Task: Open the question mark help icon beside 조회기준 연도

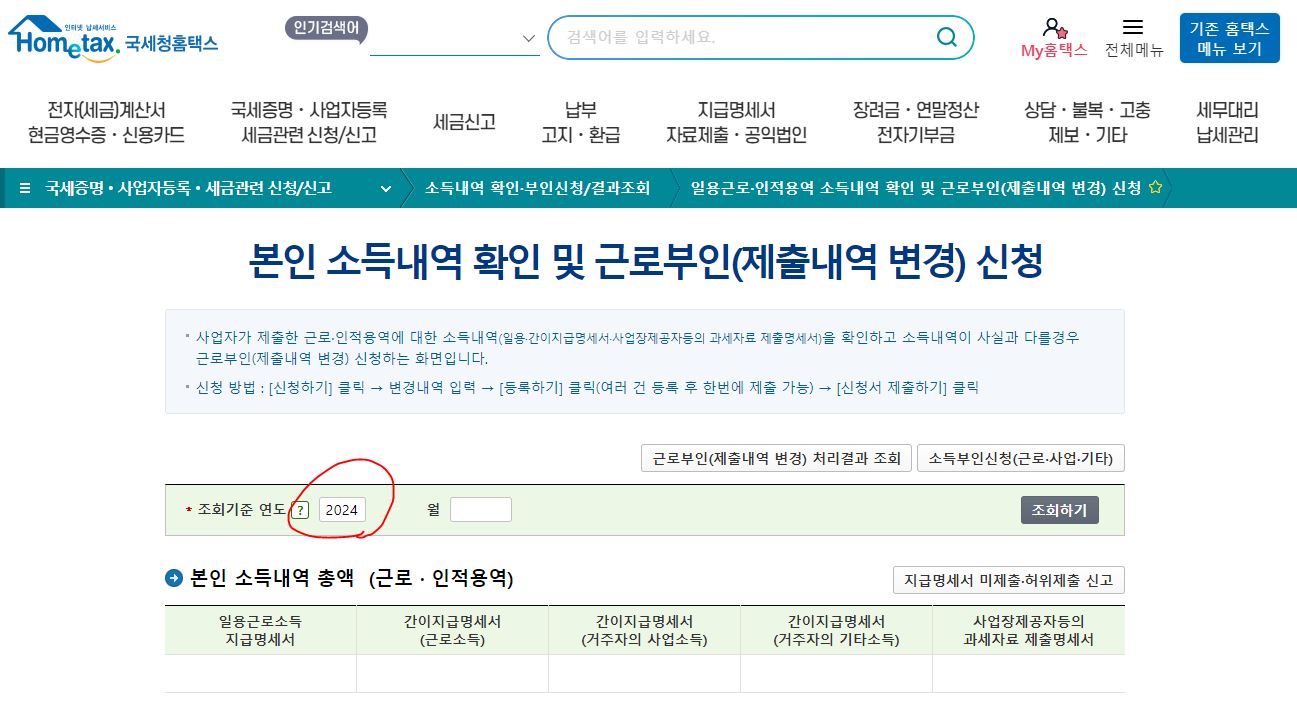Action: [302, 510]
